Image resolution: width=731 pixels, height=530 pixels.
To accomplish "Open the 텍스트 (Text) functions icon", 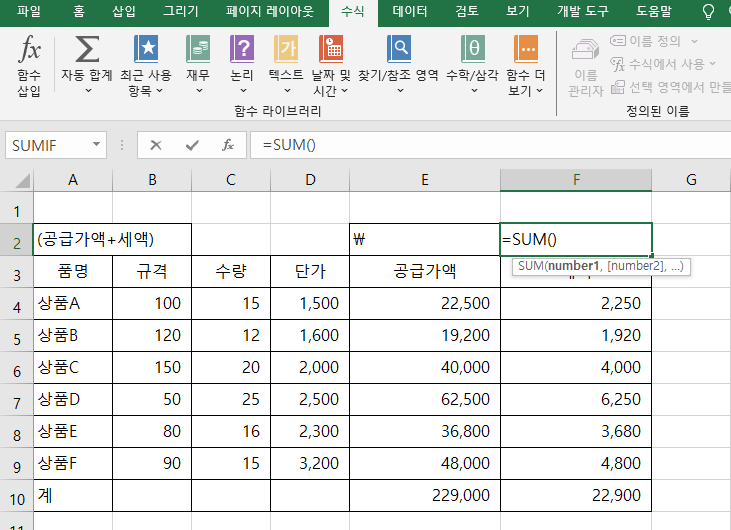I will point(286,49).
